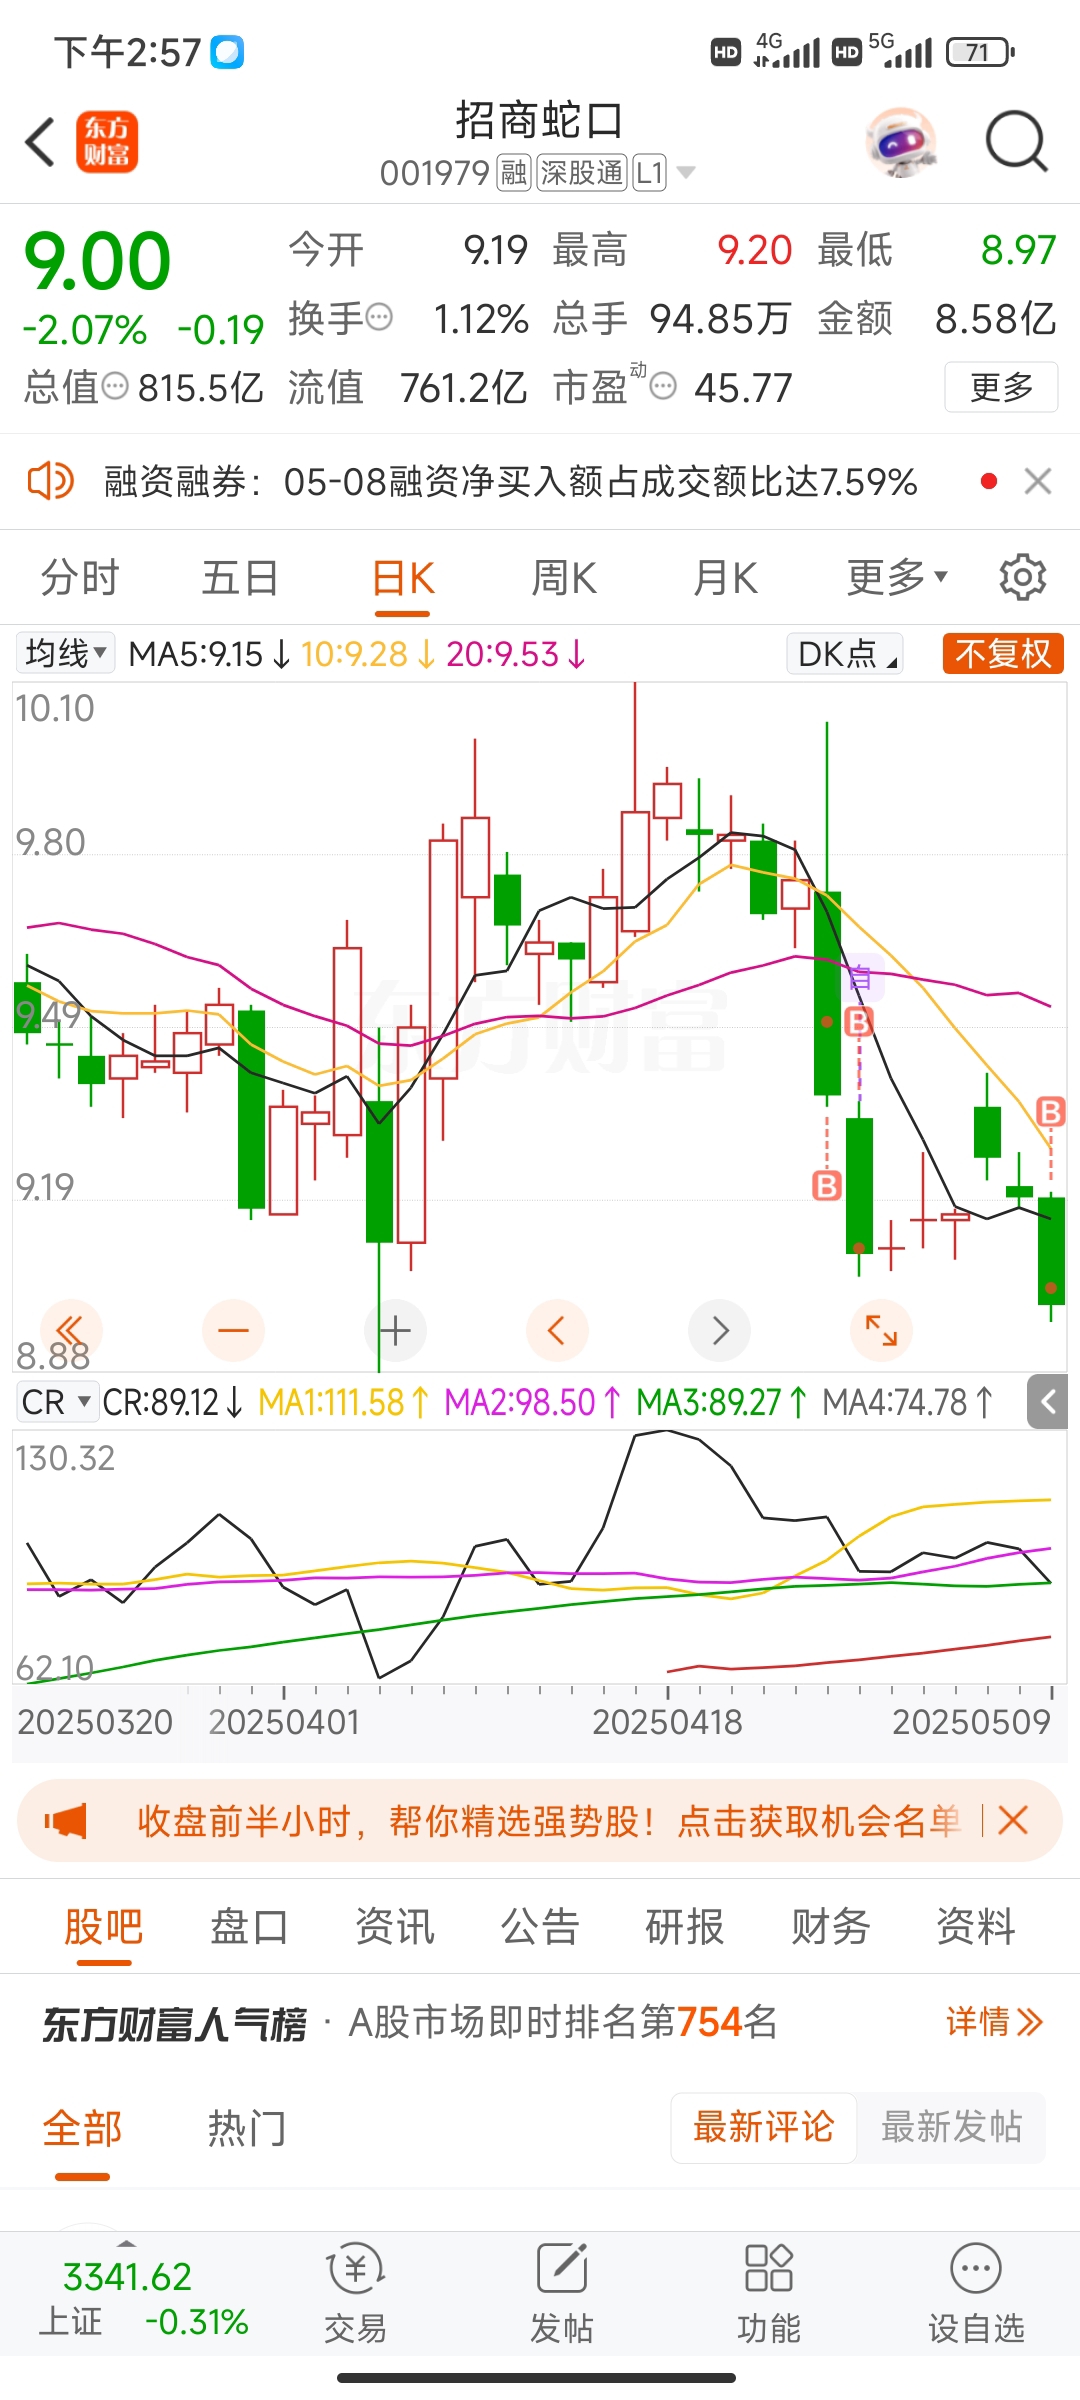
Task: Move chart left with arrow icon
Action: [x=557, y=1331]
